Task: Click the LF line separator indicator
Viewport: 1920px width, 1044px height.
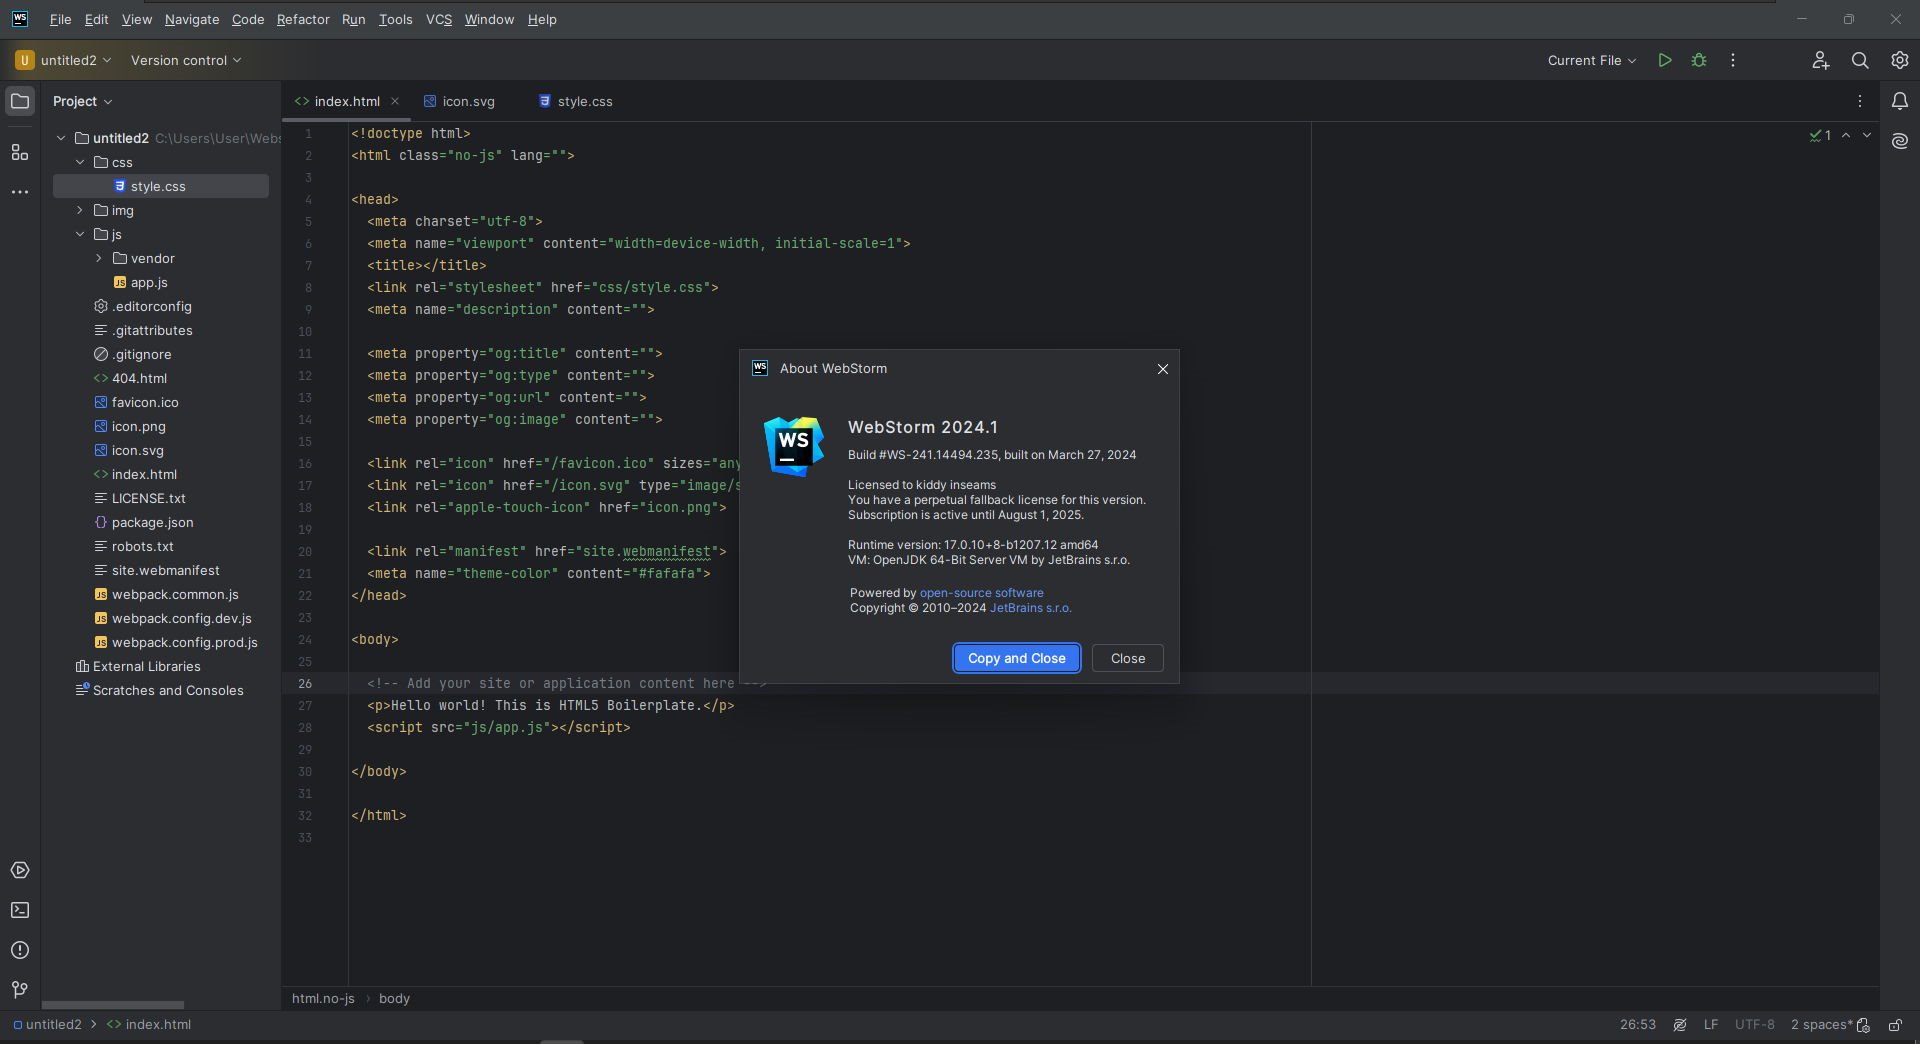Action: pos(1711,1025)
